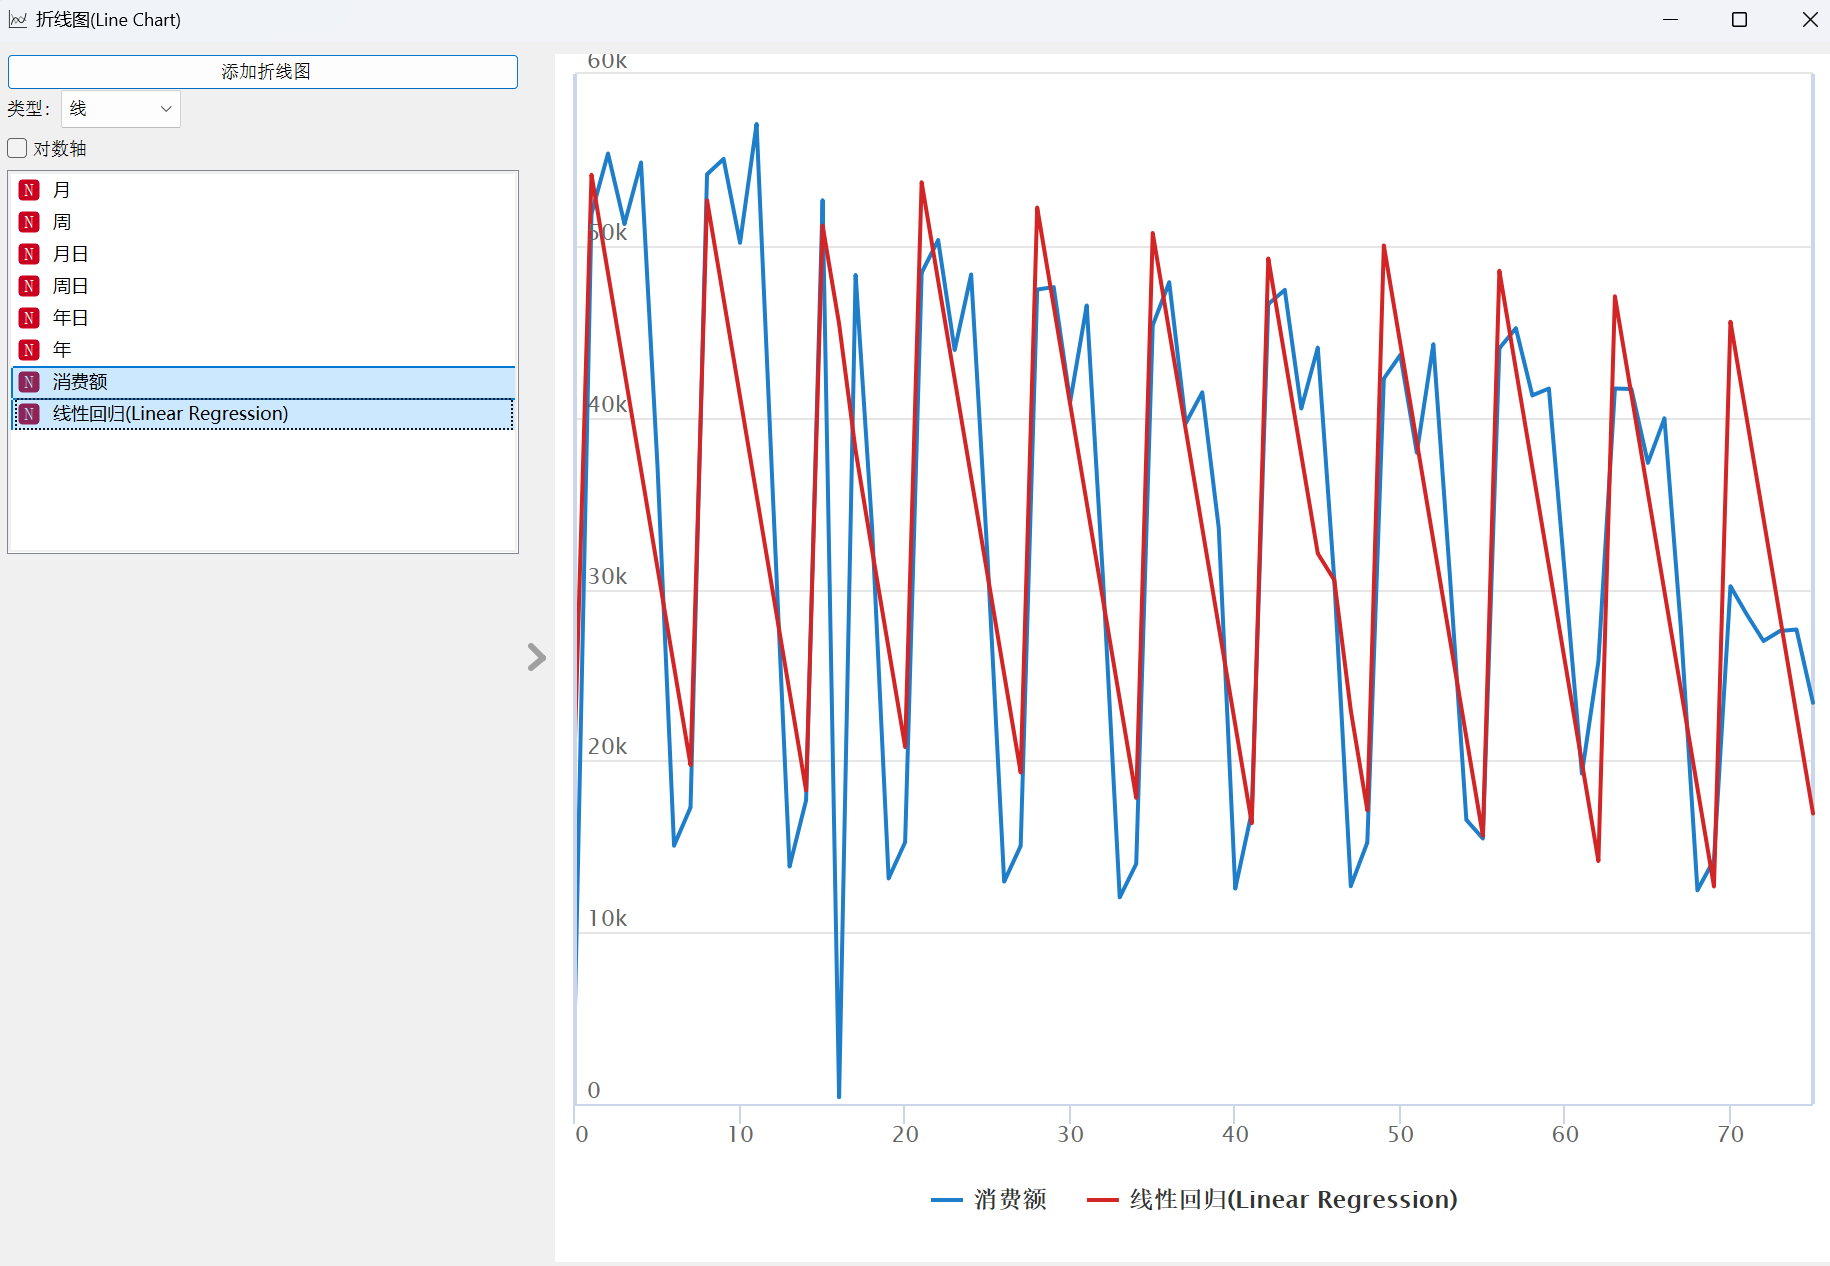The image size is (1830, 1266).
Task: Select the 周日 field row
Action: point(263,286)
